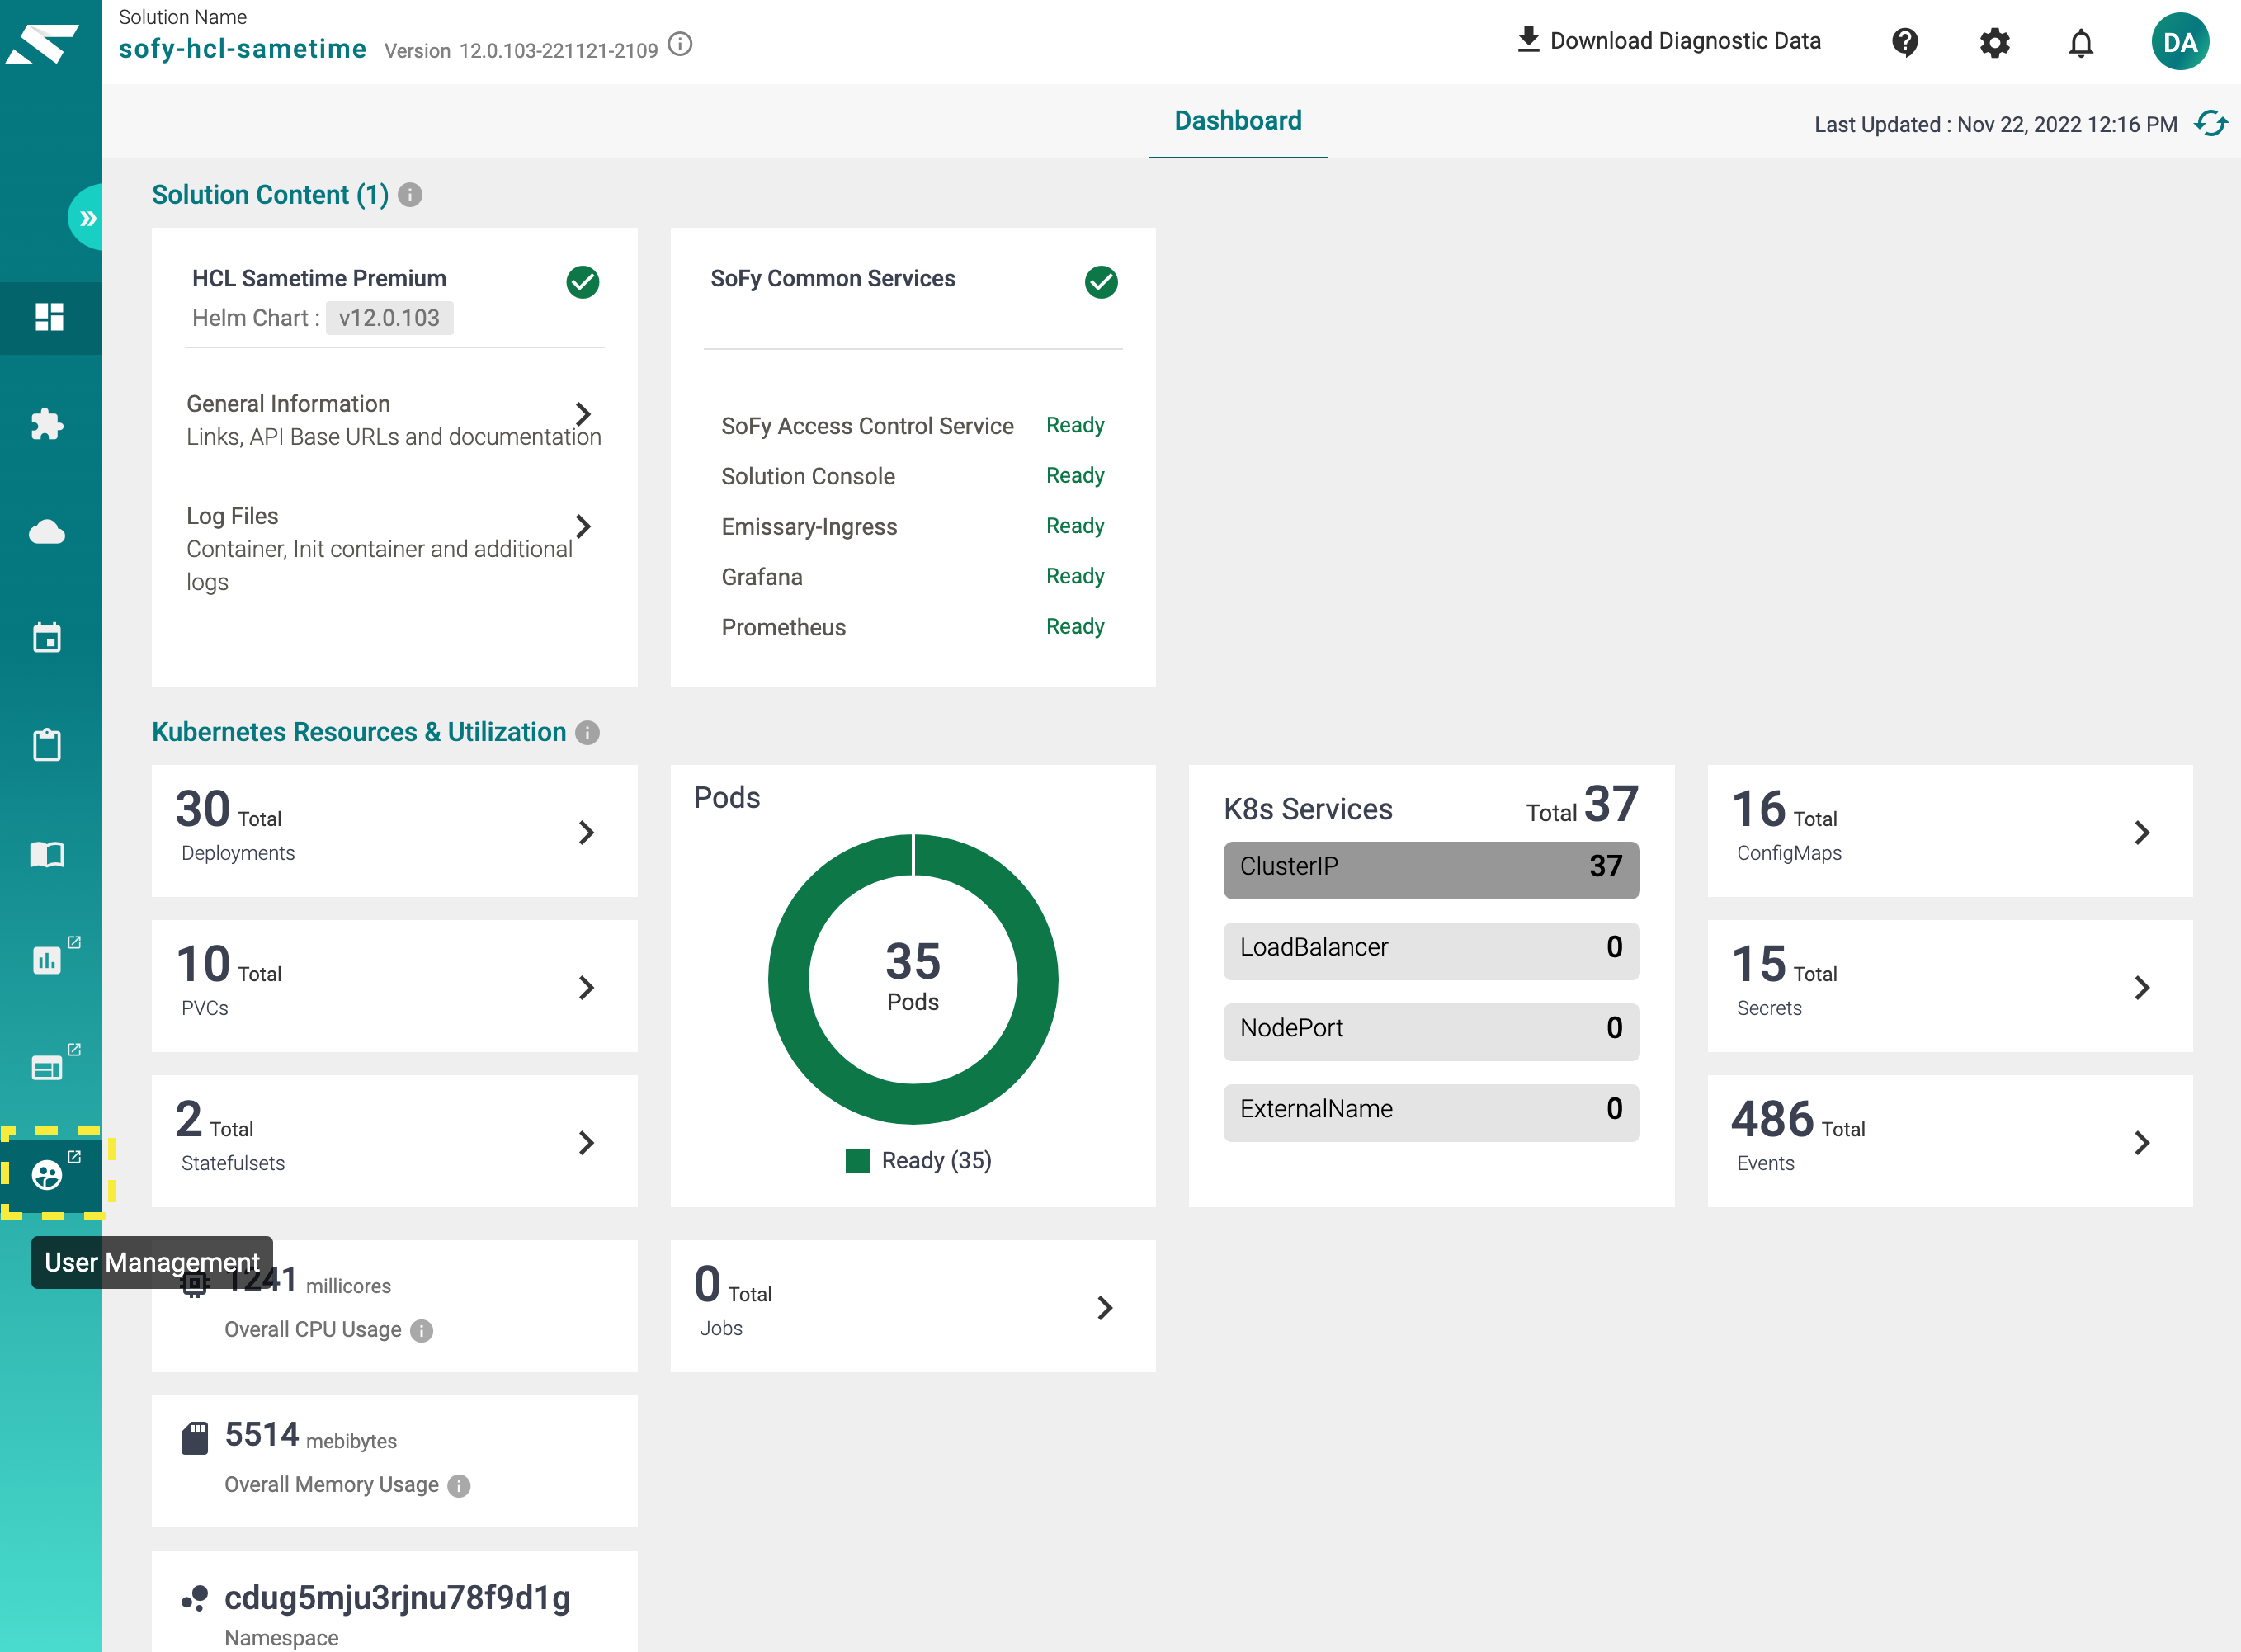
Task: Open the cloud icon in sidebar
Action: click(47, 531)
